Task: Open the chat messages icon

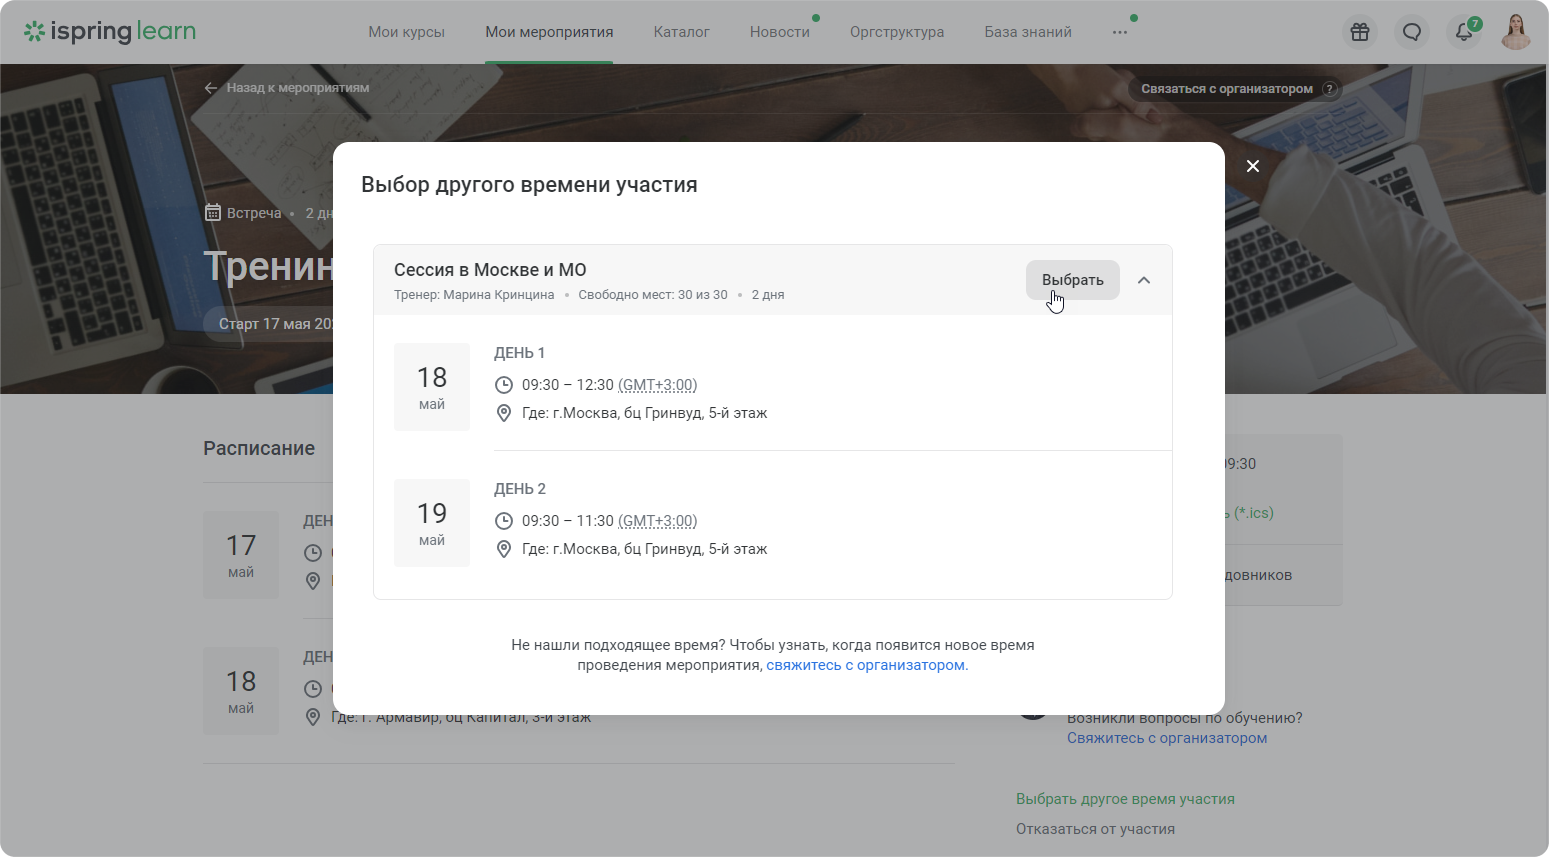Action: (1412, 32)
